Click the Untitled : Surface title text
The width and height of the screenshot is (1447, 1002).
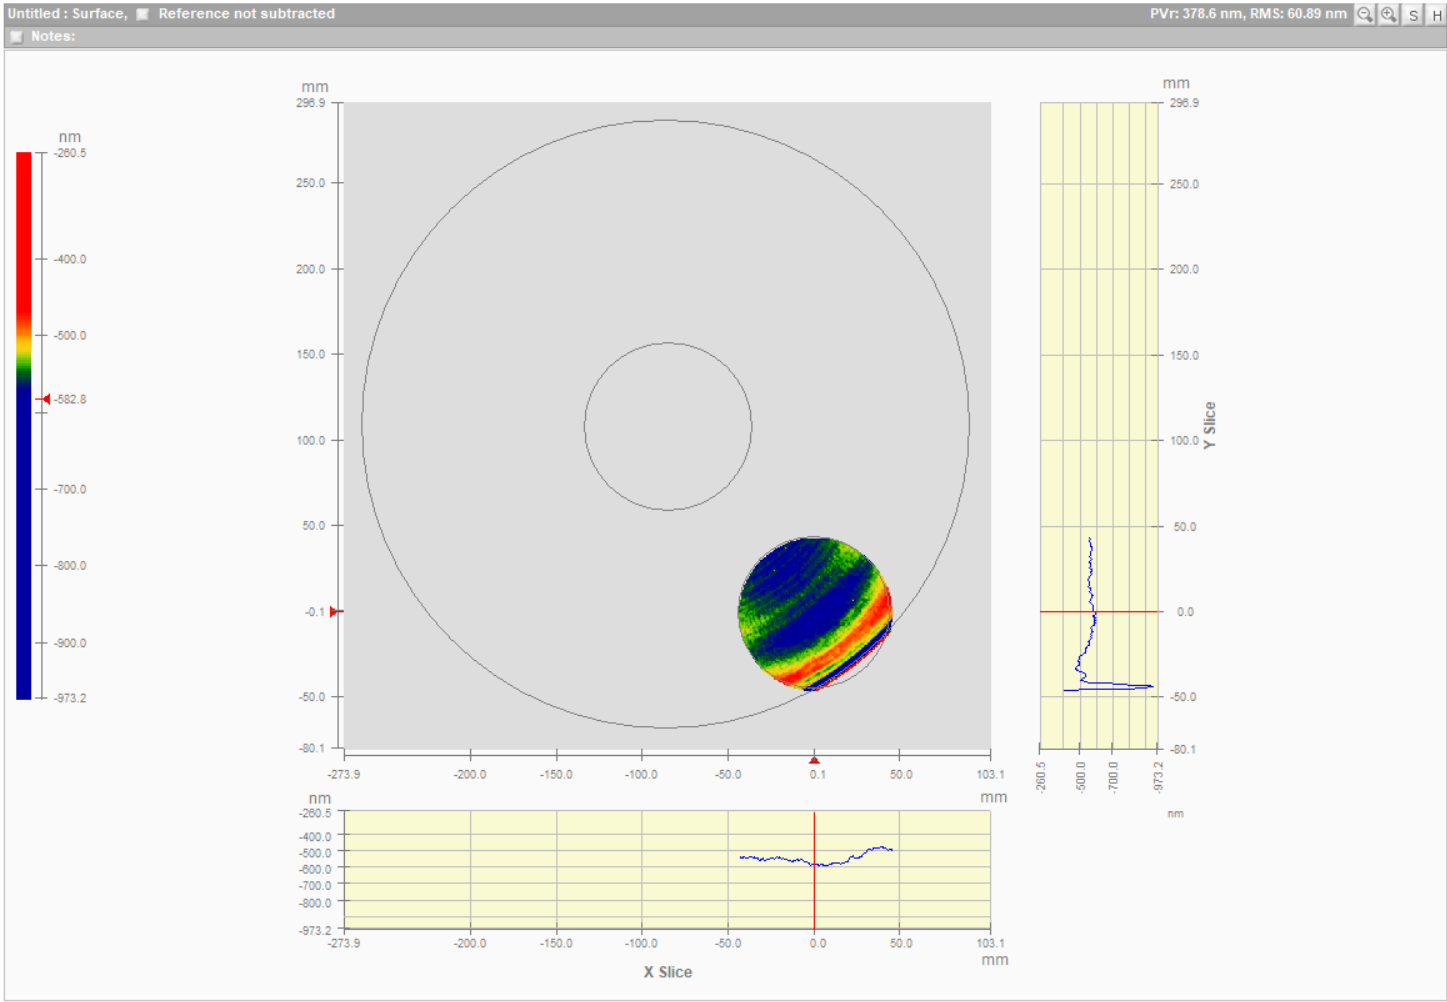coord(66,14)
